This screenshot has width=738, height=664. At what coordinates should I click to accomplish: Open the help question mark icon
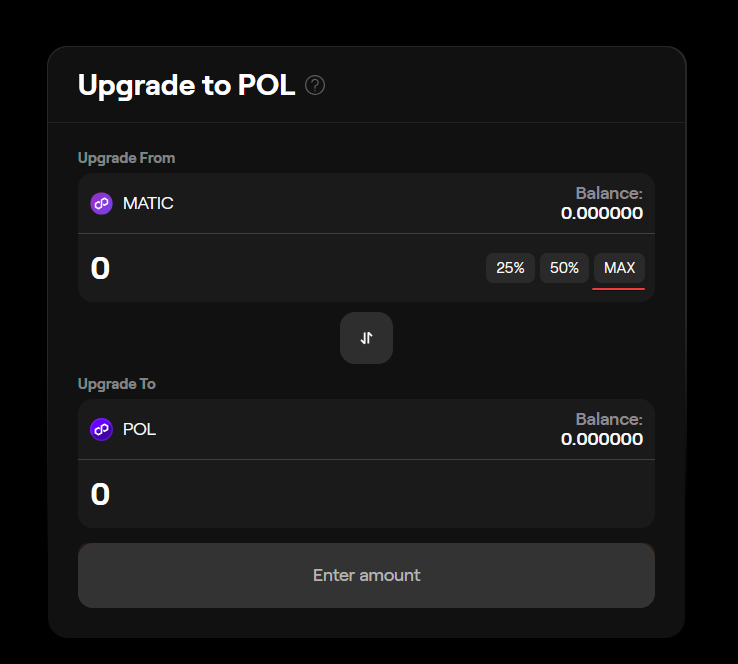click(315, 85)
